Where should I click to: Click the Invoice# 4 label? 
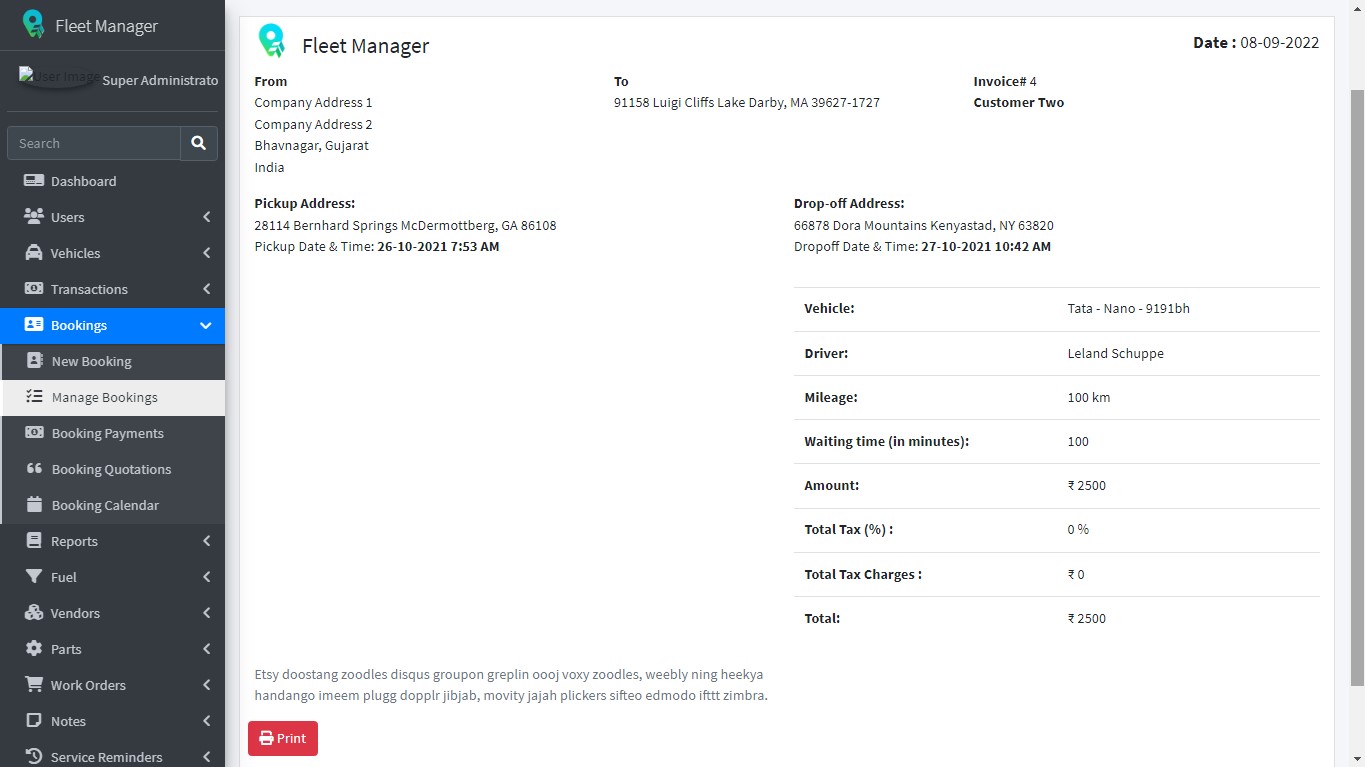click(1005, 81)
